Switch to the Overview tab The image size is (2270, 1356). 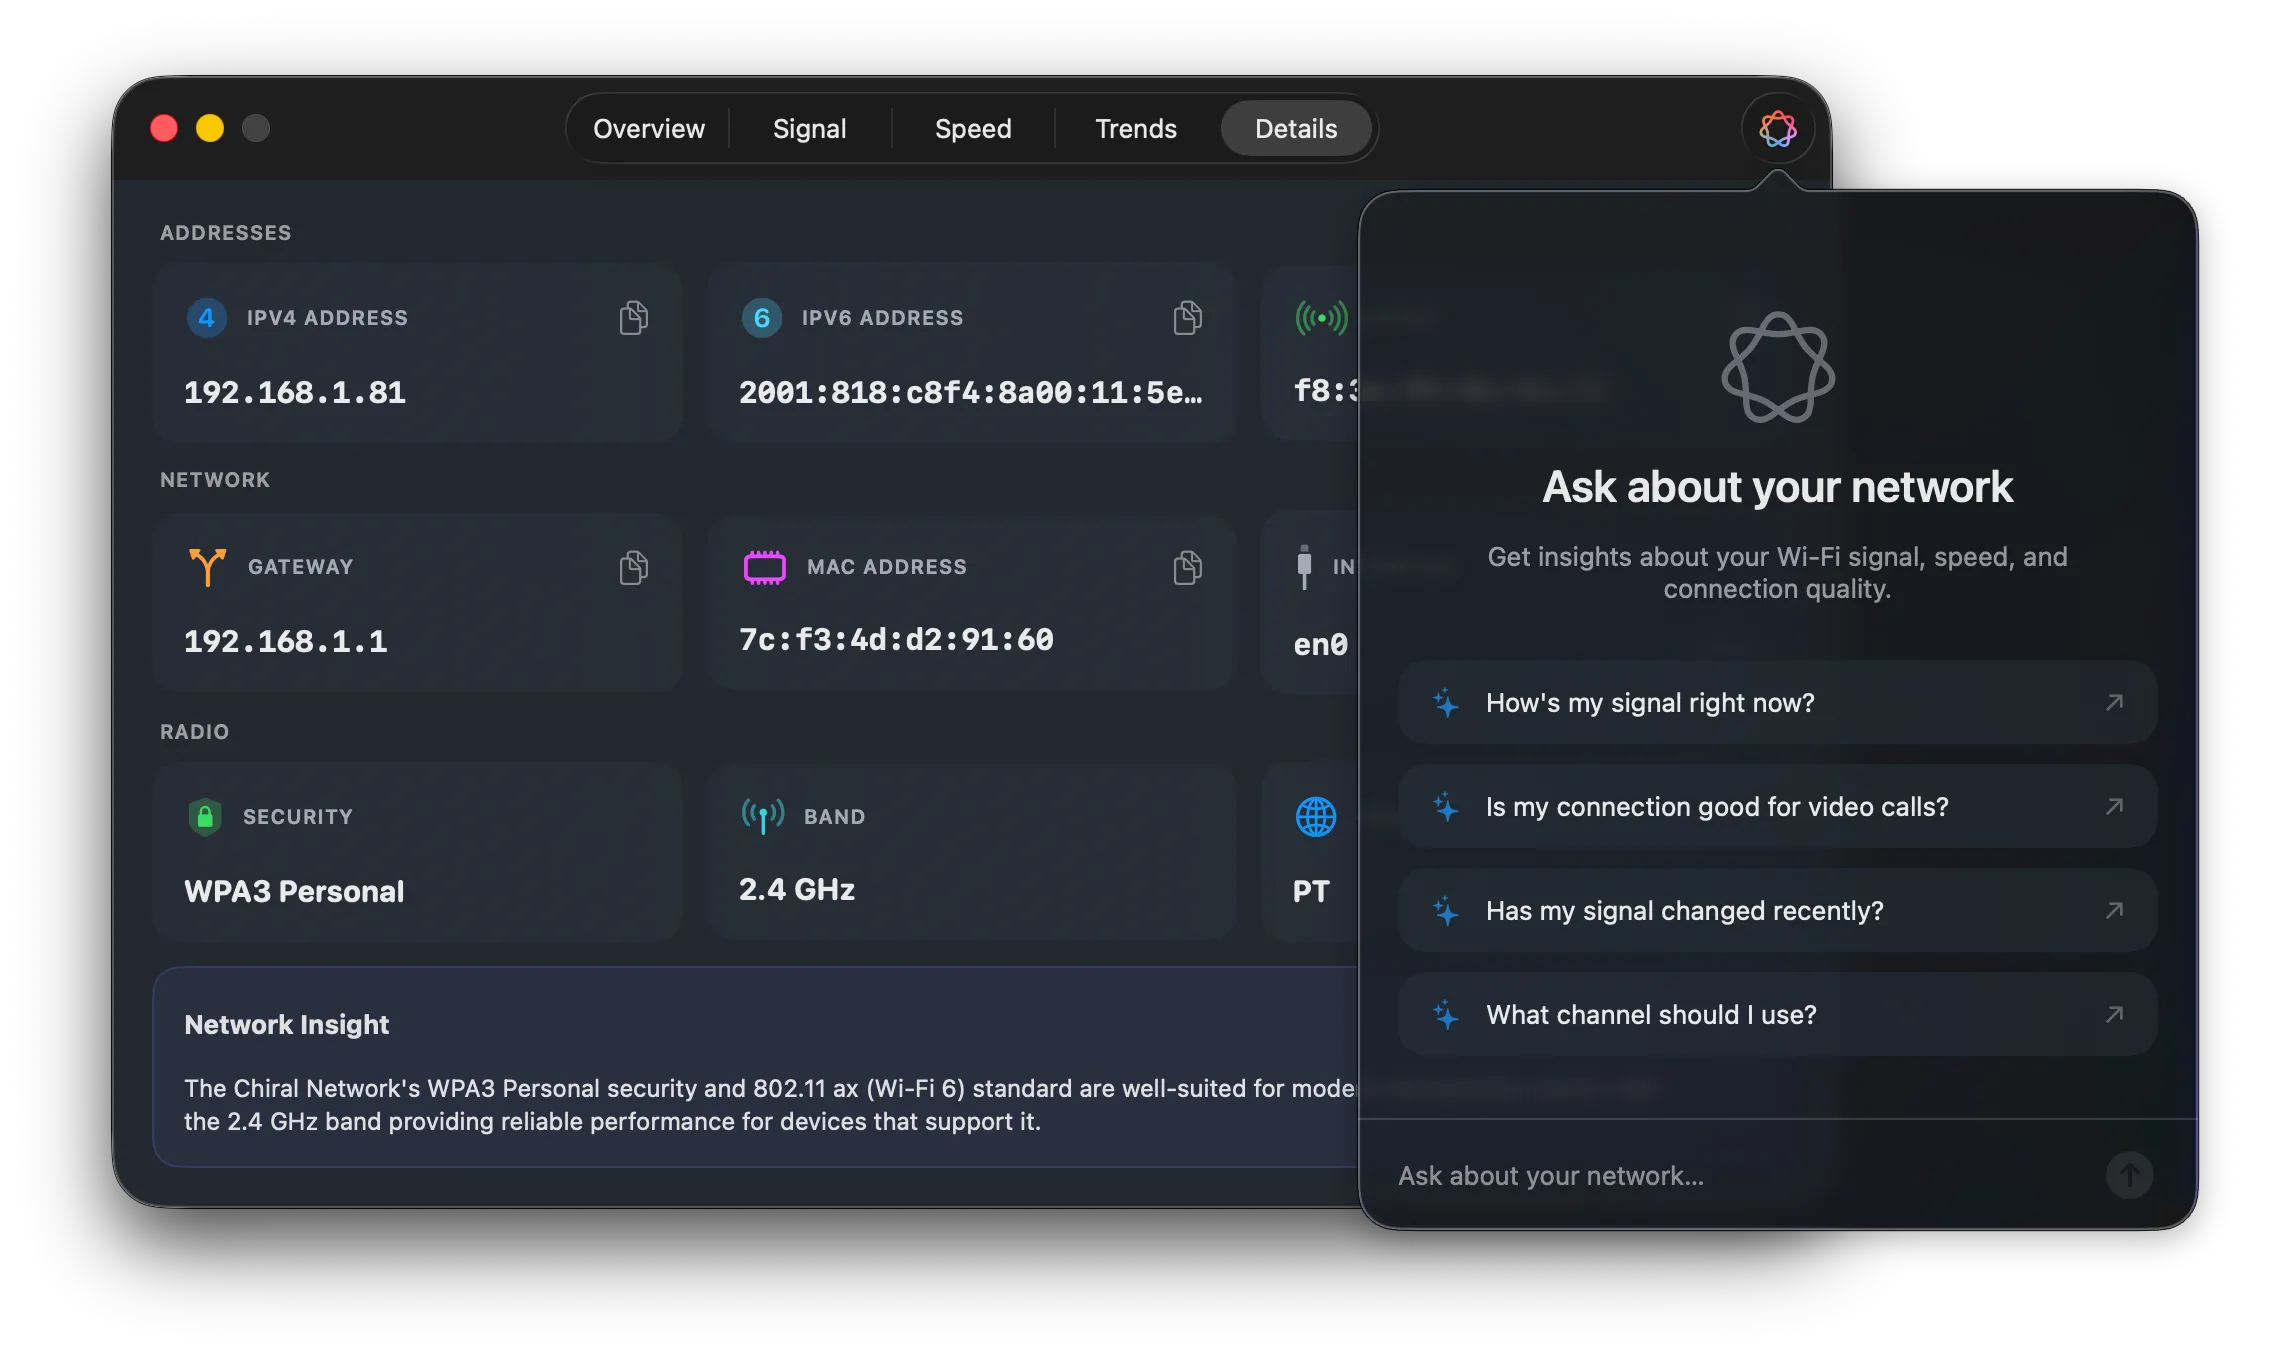(648, 128)
